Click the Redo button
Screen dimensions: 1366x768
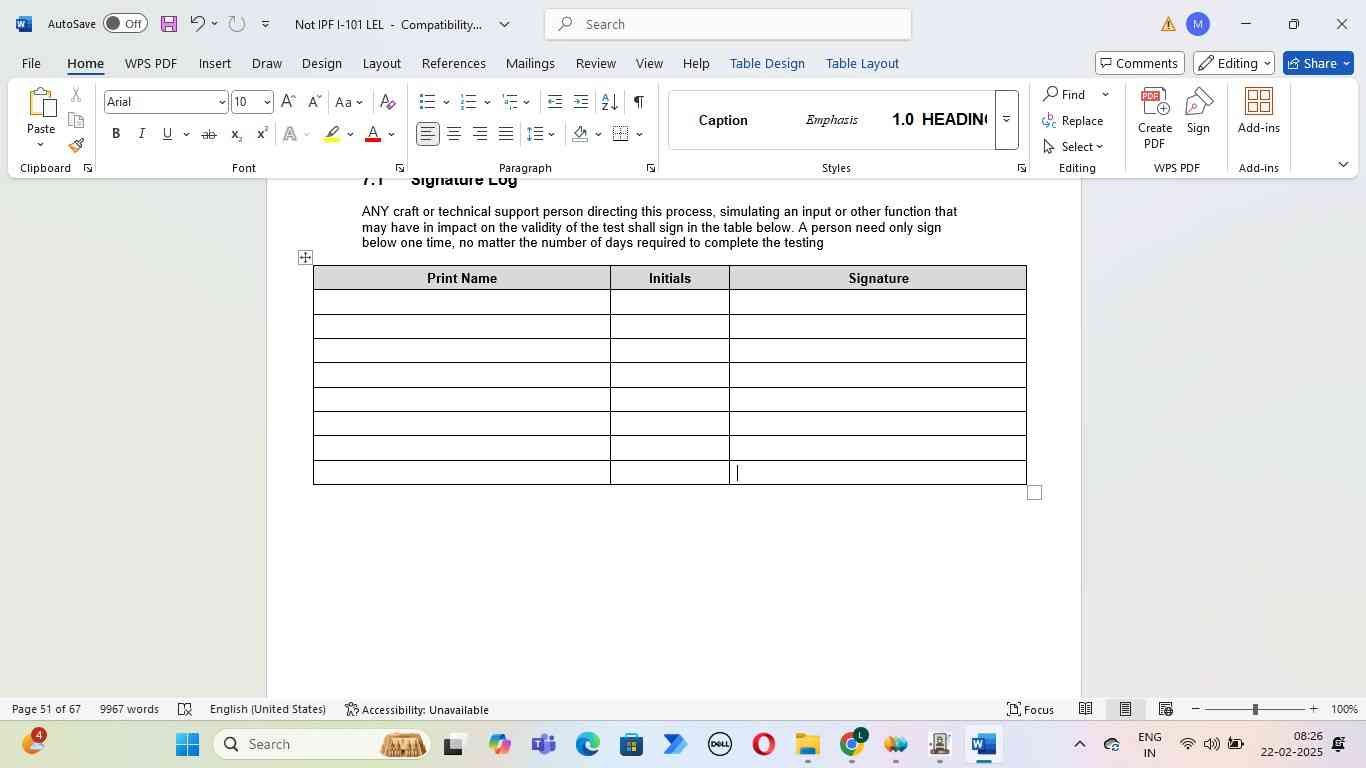(236, 24)
